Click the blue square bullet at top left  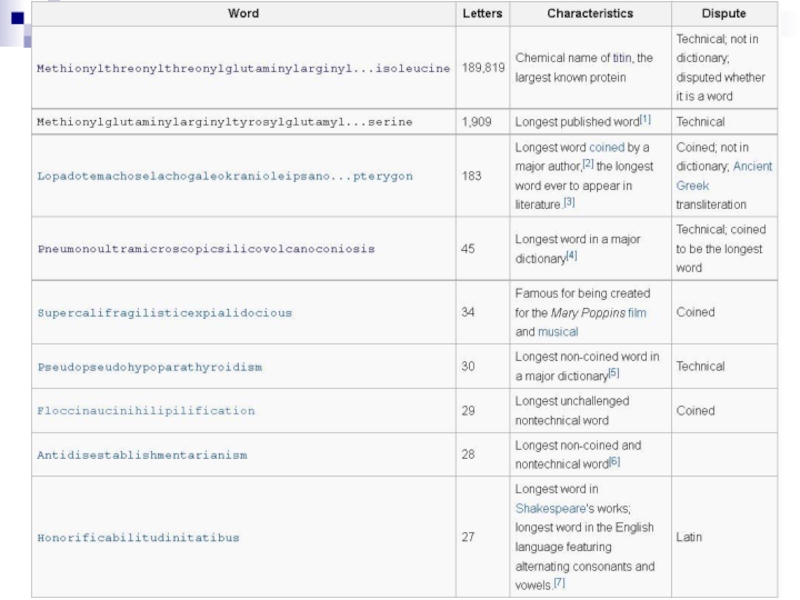pyautogui.click(x=16, y=16)
